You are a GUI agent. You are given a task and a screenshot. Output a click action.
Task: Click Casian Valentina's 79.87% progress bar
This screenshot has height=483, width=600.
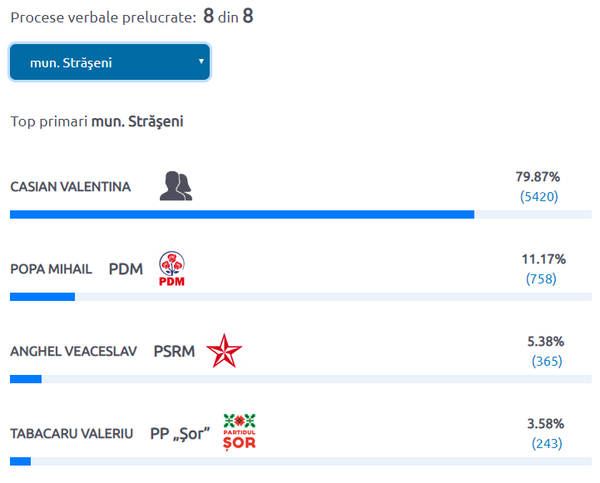coord(242,214)
